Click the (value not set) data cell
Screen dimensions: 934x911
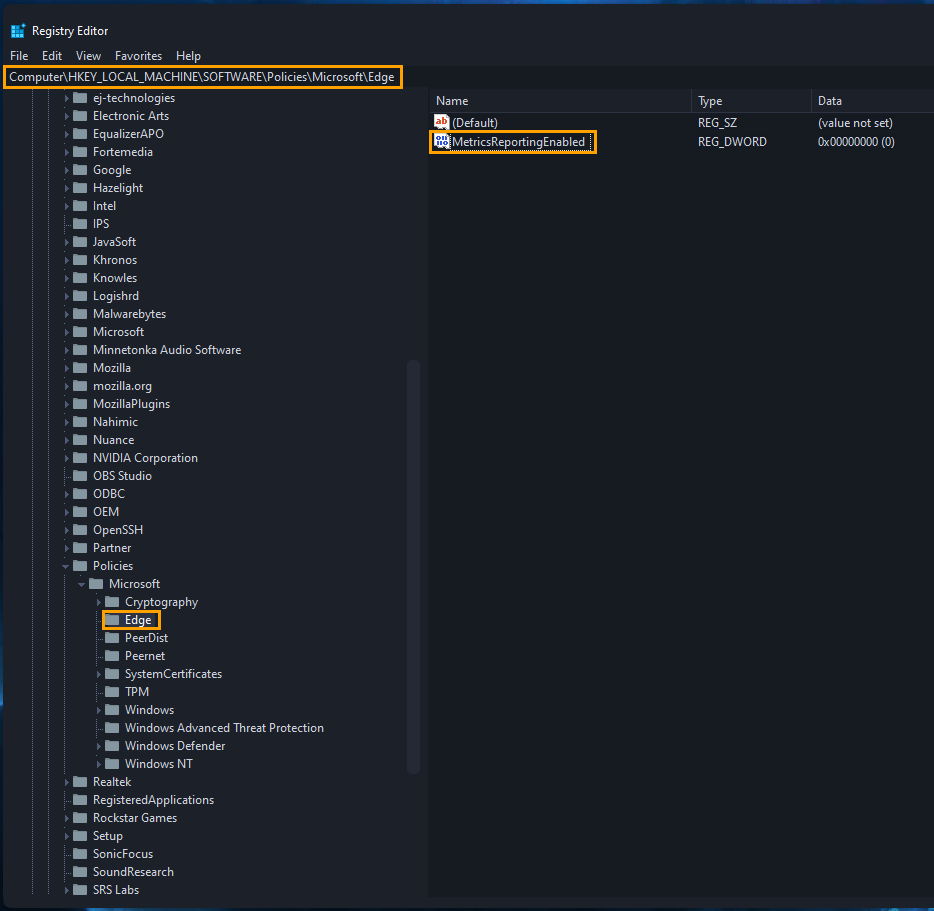tap(855, 123)
